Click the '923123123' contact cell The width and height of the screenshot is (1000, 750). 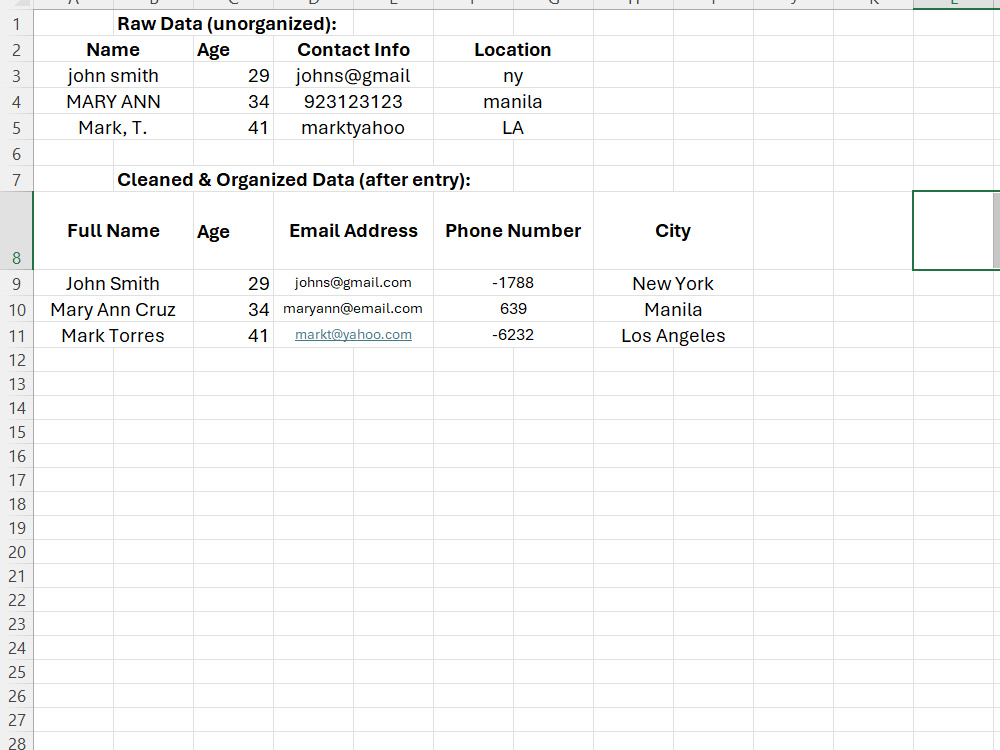(x=353, y=101)
